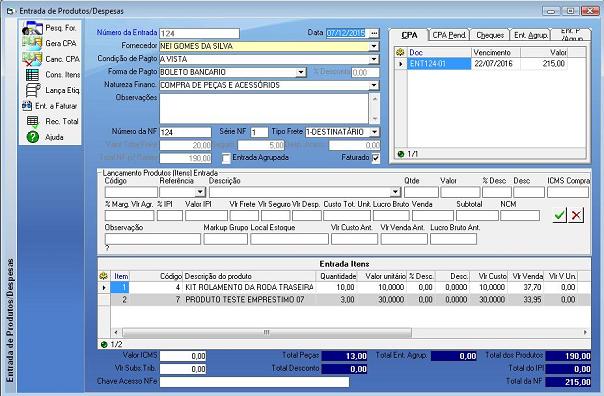
Task: Click row pointer arrow of ENT124:01
Action: point(400,64)
